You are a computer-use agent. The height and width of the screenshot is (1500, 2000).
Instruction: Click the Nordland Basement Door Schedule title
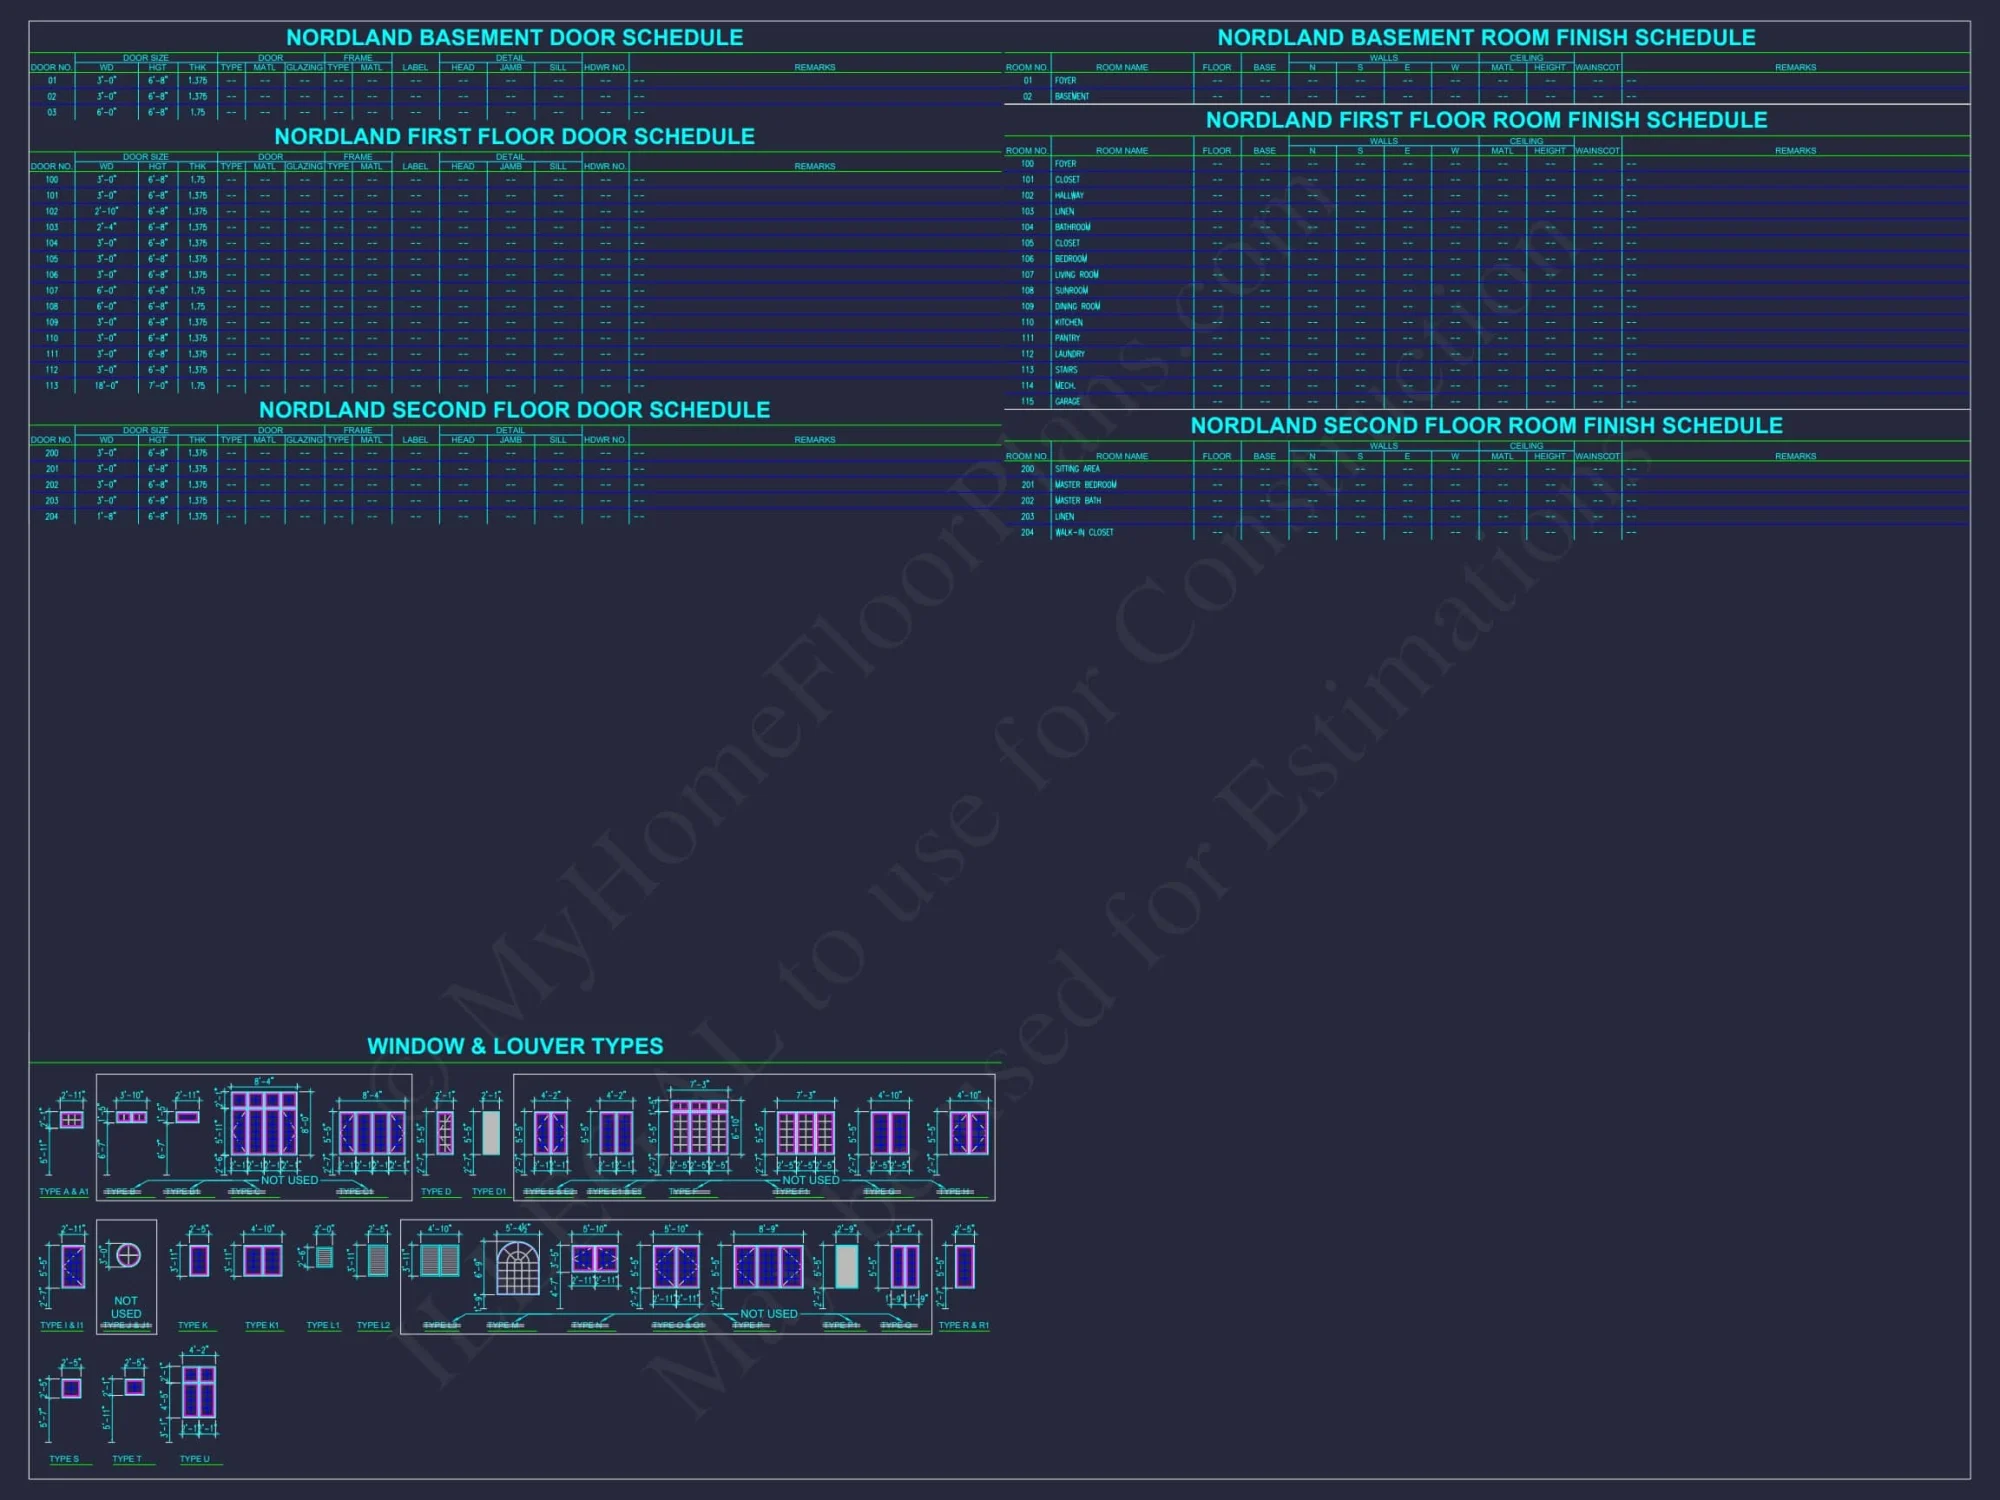(514, 37)
